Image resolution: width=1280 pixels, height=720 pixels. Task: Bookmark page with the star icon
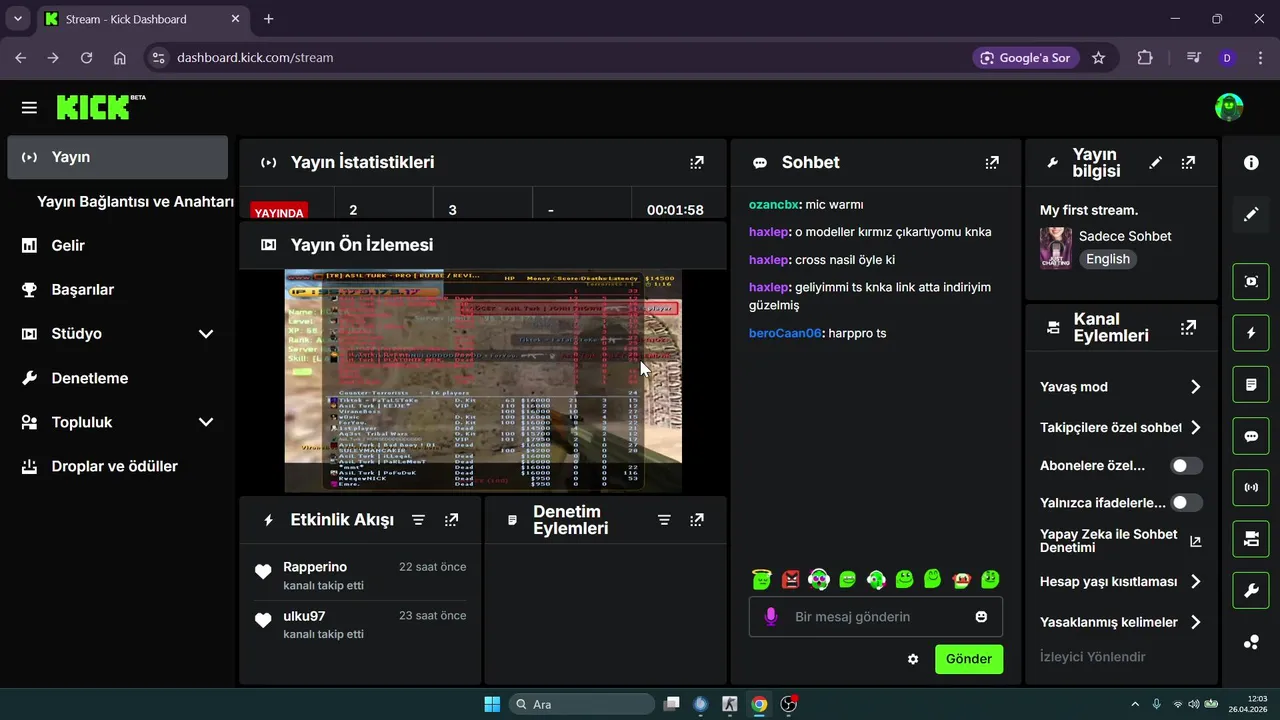[1098, 58]
